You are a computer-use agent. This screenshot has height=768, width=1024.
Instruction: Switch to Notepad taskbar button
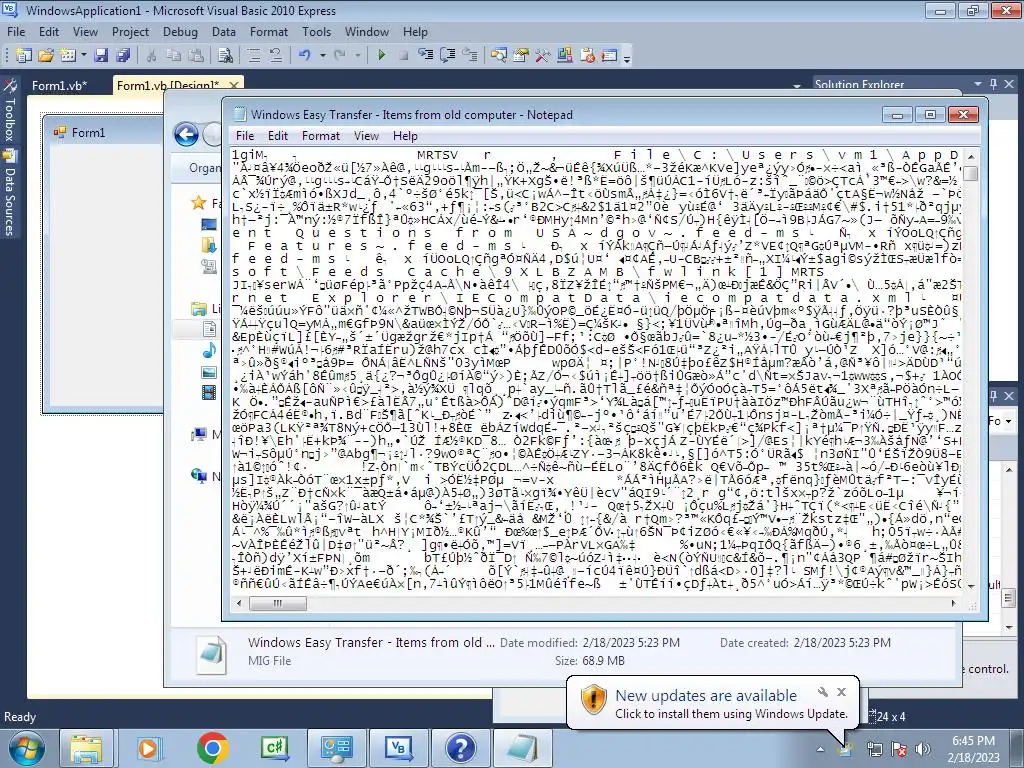[522, 748]
